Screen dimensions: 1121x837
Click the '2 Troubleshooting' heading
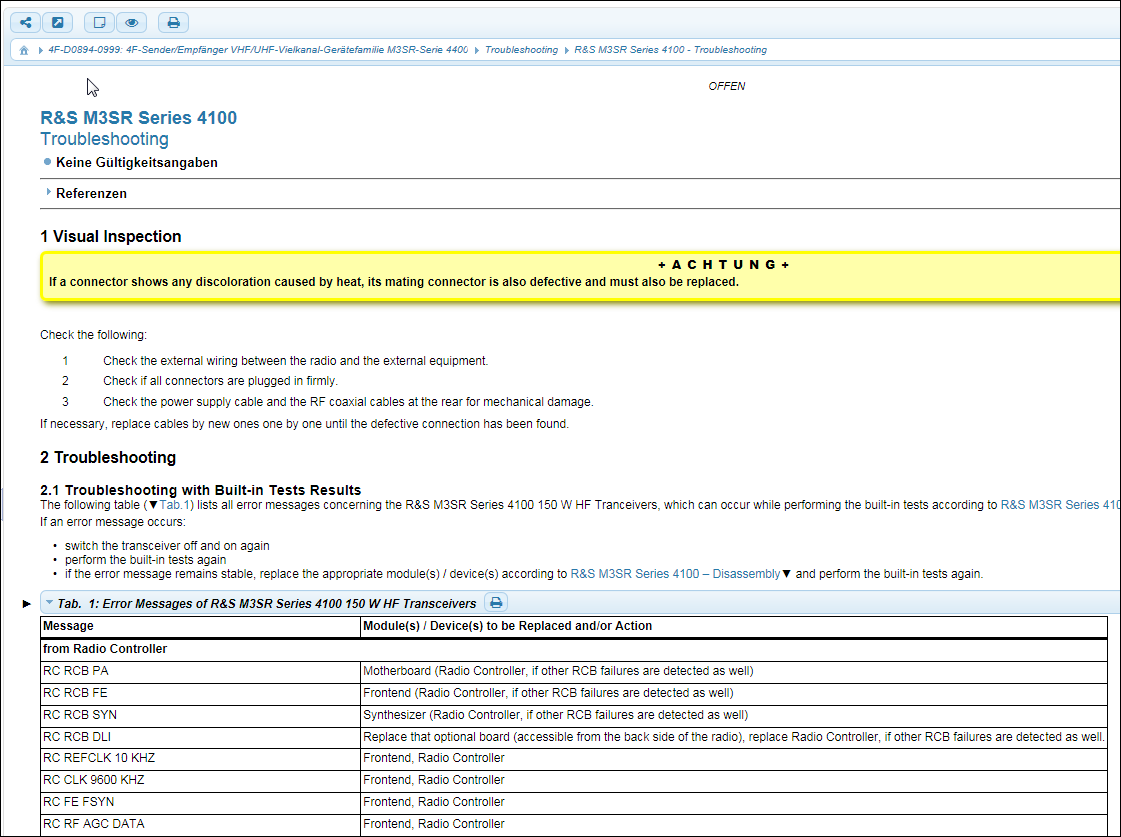(108, 457)
